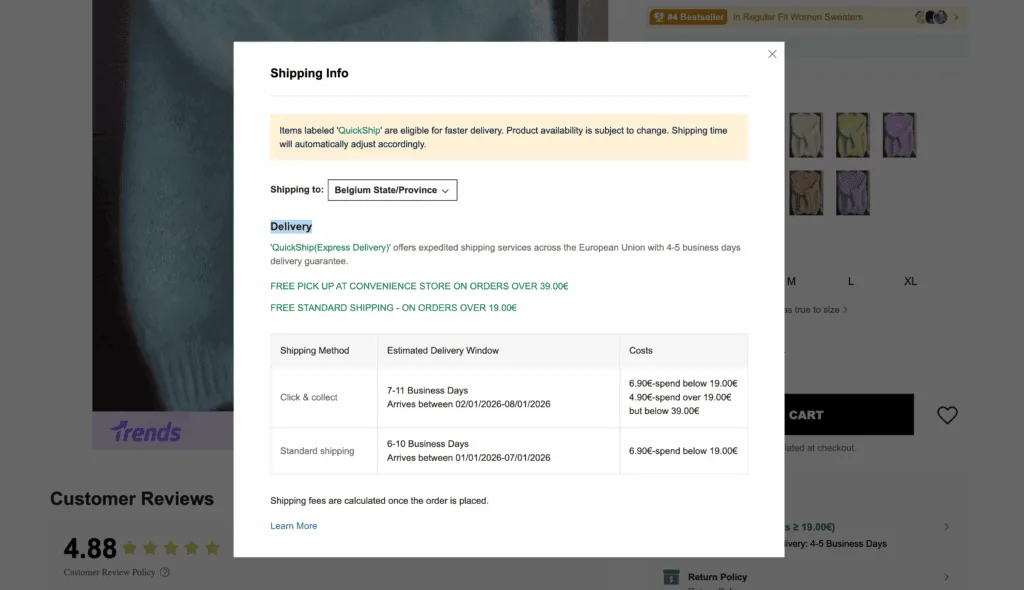Image resolution: width=1024 pixels, height=590 pixels.
Task: Open bestseller ranking arrow in Regular Fit Women Sweaters
Action: point(956,17)
